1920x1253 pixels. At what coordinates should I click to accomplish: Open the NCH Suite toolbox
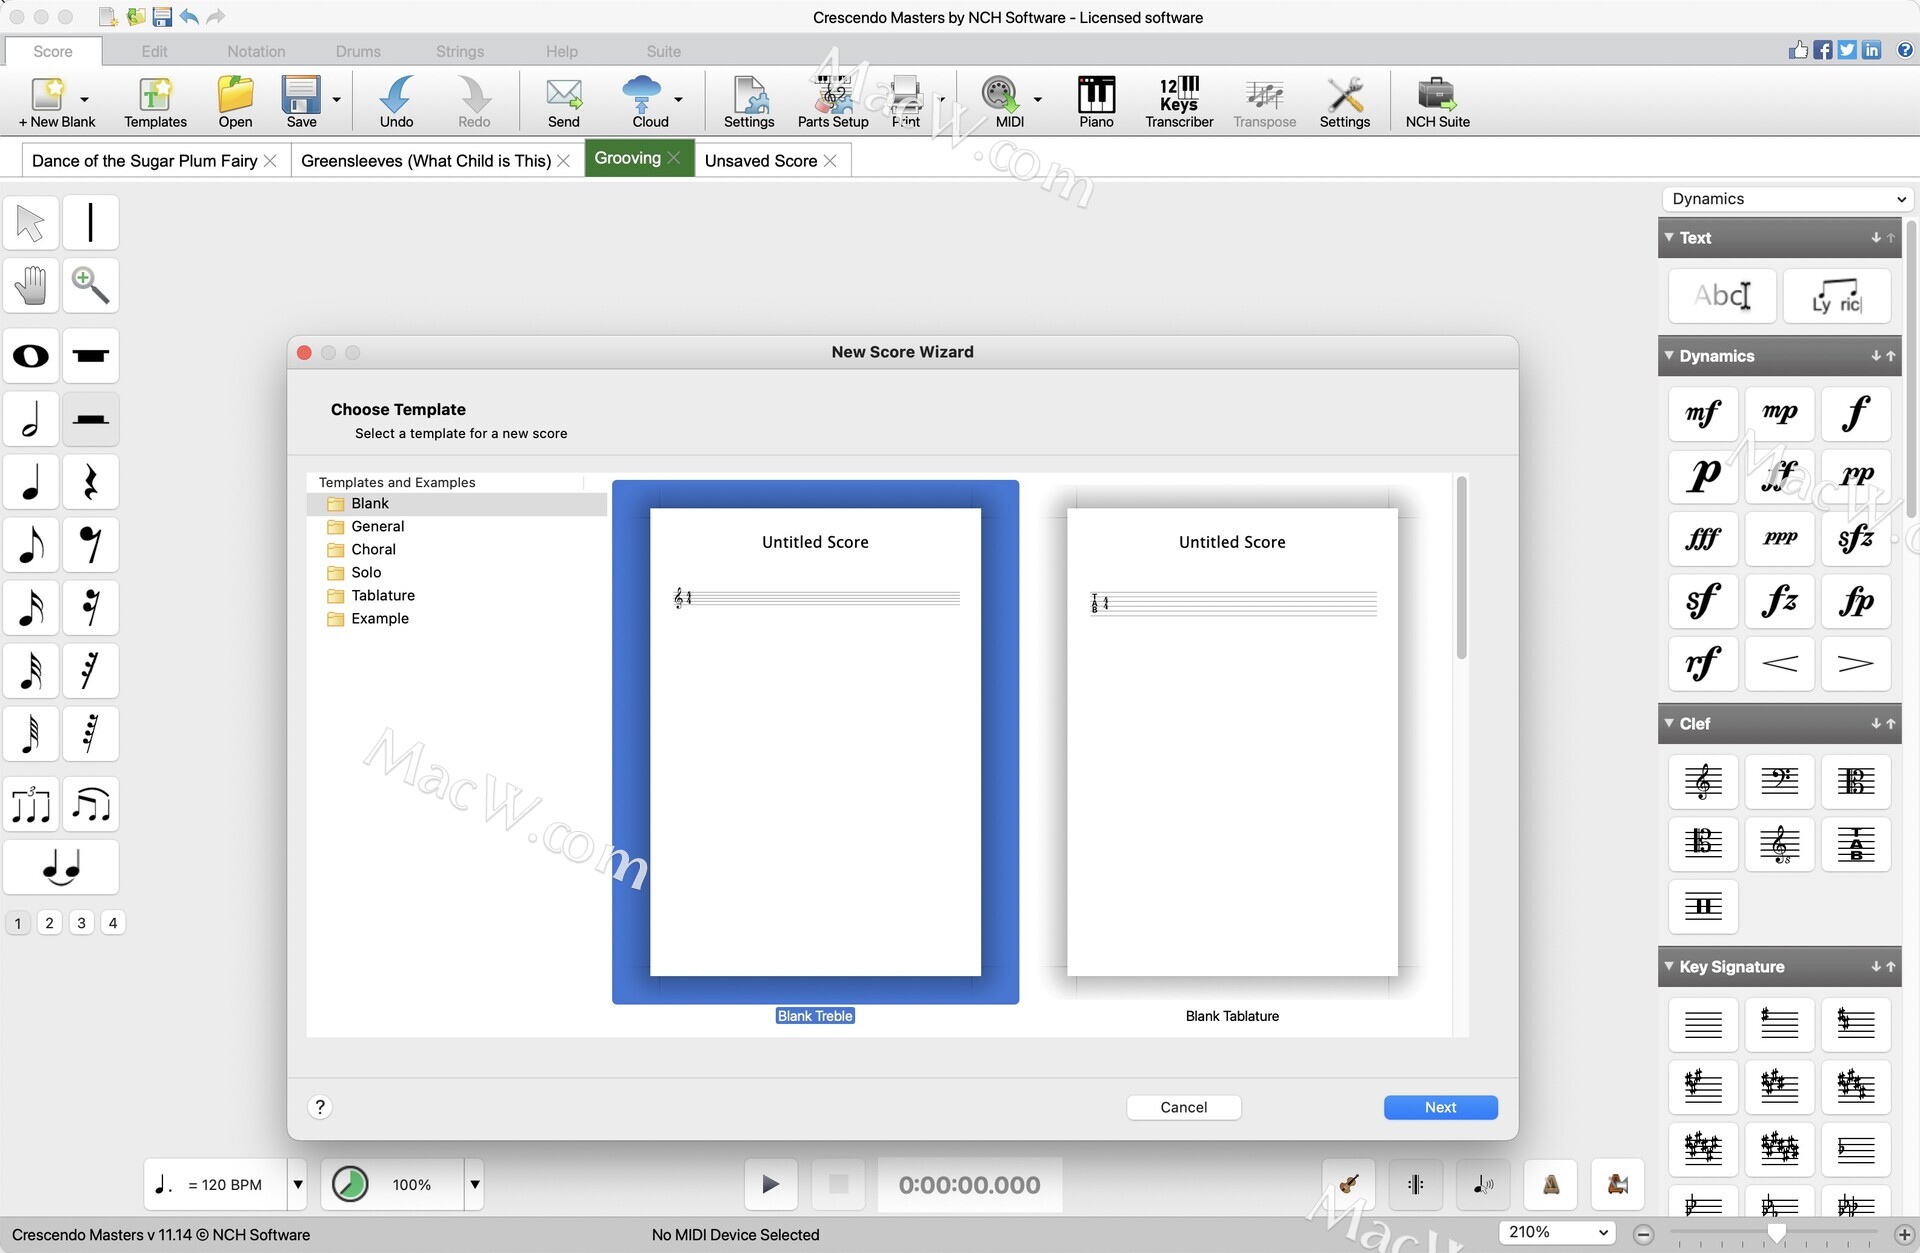[x=1437, y=102]
